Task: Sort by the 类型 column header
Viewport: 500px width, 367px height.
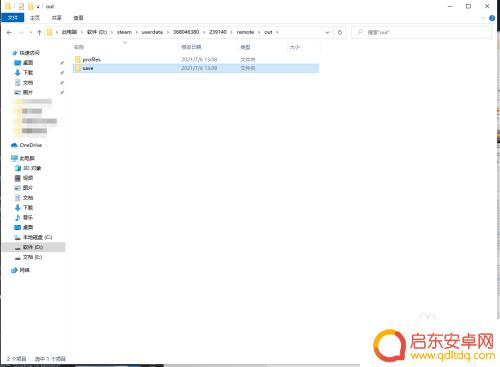Action: click(245, 47)
